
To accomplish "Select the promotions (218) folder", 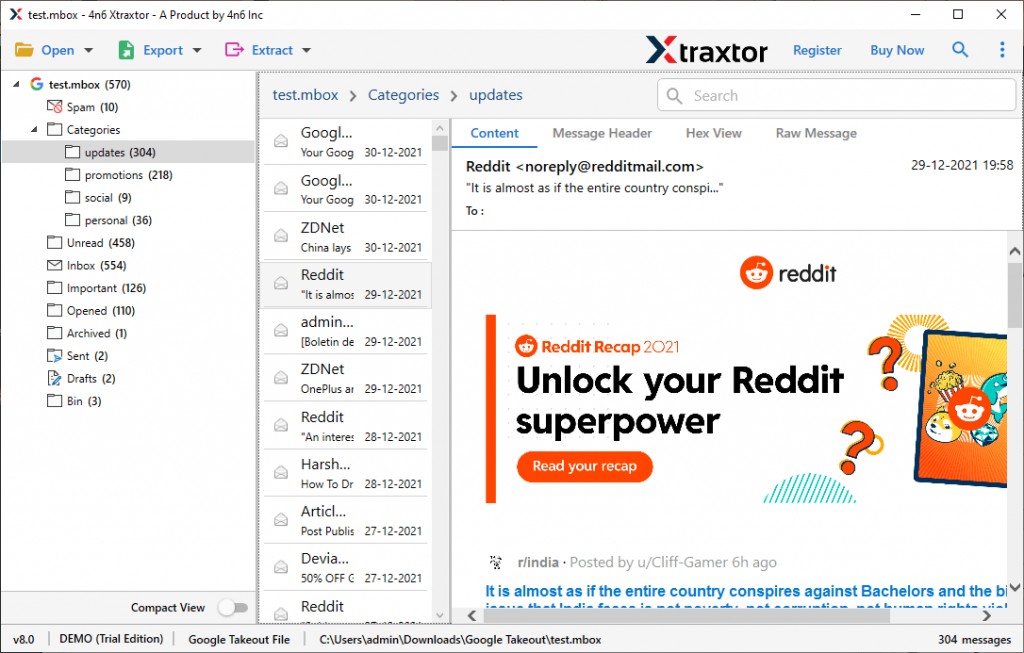I will [x=128, y=175].
